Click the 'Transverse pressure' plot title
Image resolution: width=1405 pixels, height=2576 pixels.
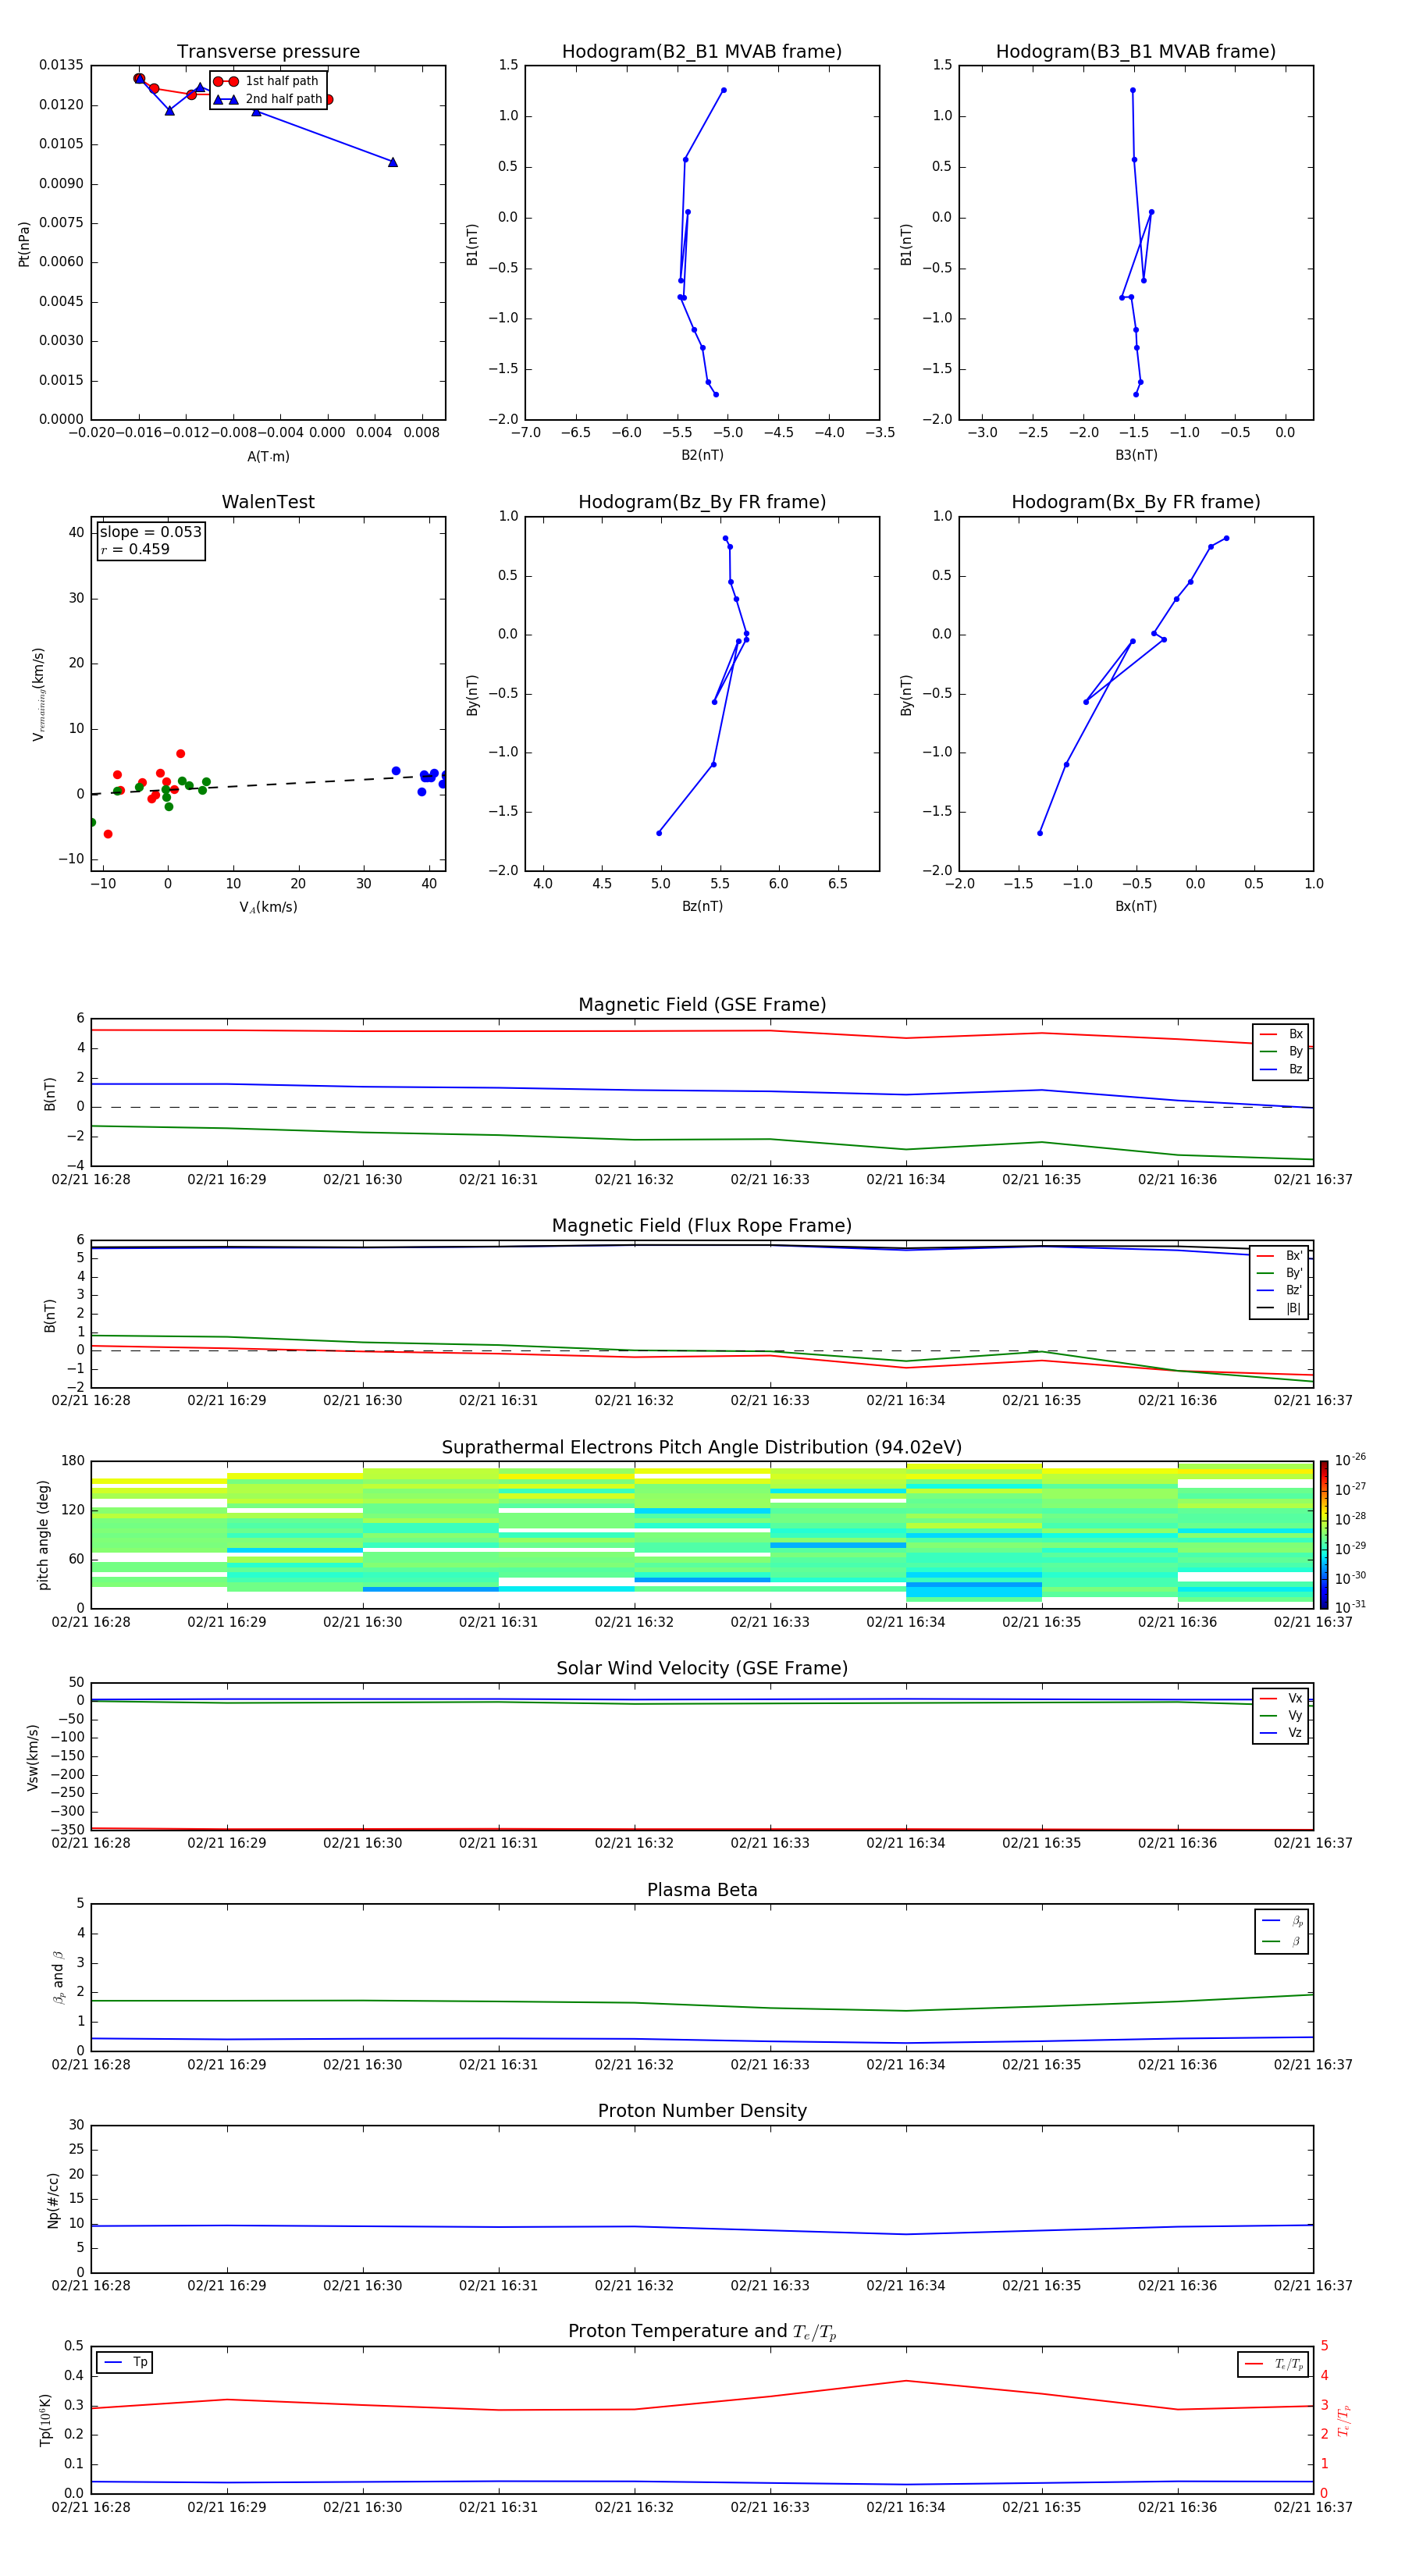[268, 52]
